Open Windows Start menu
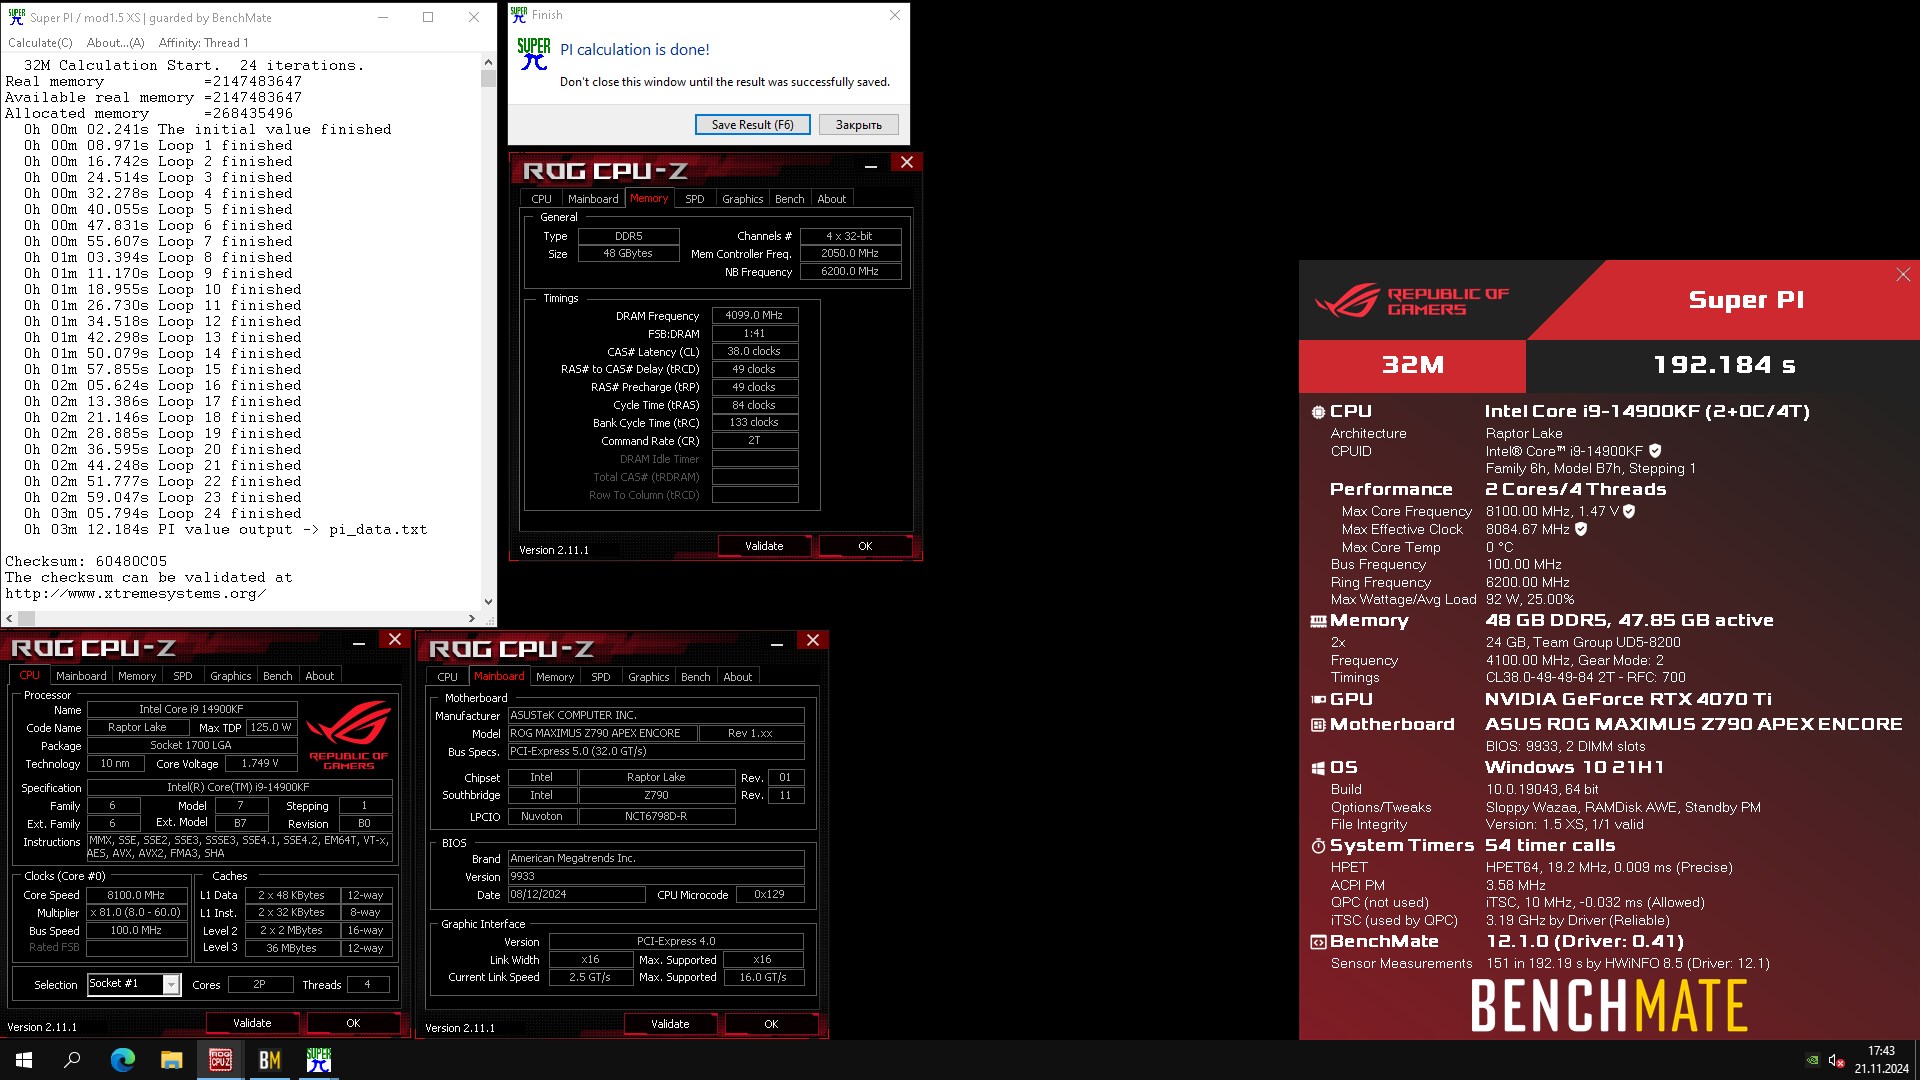This screenshot has width=1920, height=1080. (24, 1060)
